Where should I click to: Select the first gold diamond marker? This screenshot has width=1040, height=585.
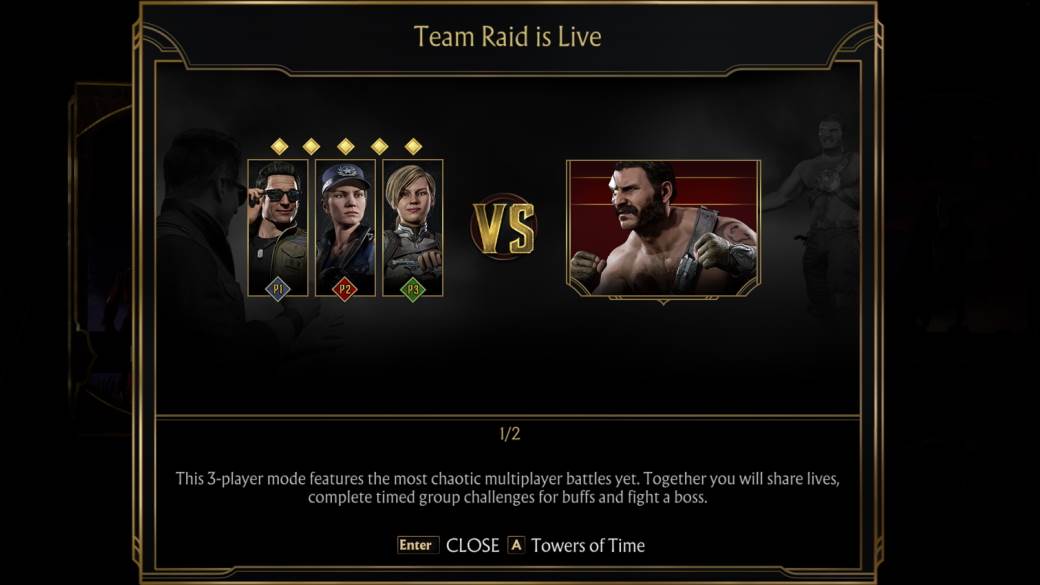coord(279,146)
